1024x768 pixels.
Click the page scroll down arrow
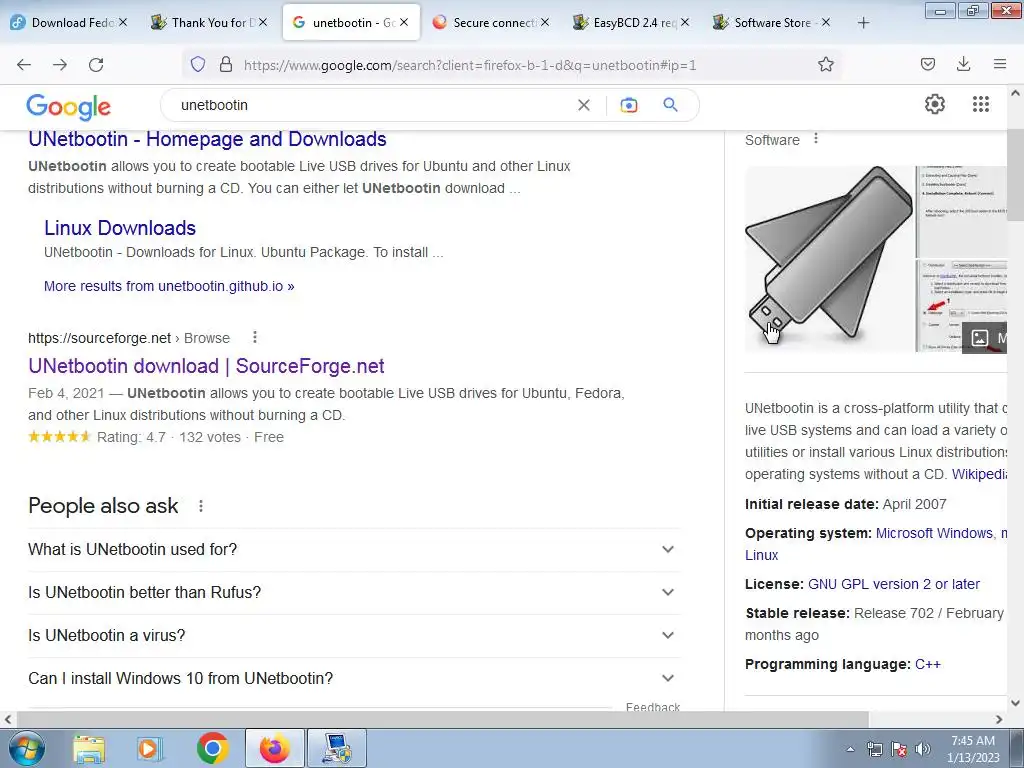click(x=1015, y=703)
